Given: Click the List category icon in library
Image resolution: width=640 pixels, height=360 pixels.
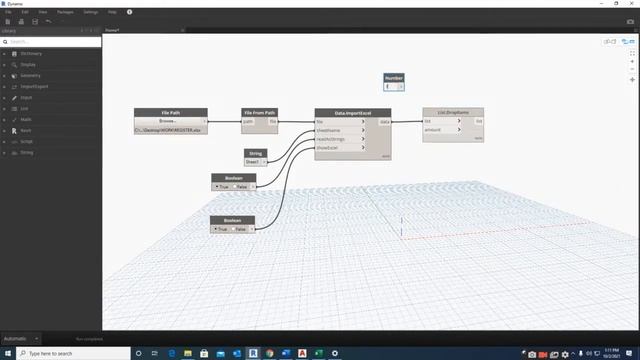Looking at the screenshot, I should (14, 109).
